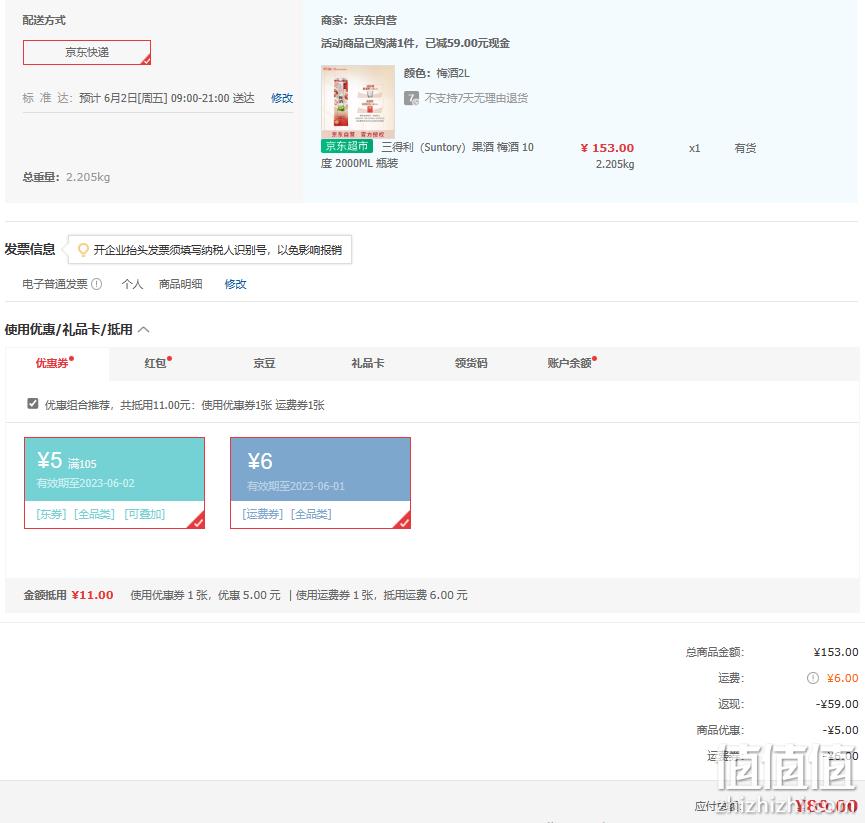
Task: Click 修改 to edit invoice information
Action: [236, 284]
